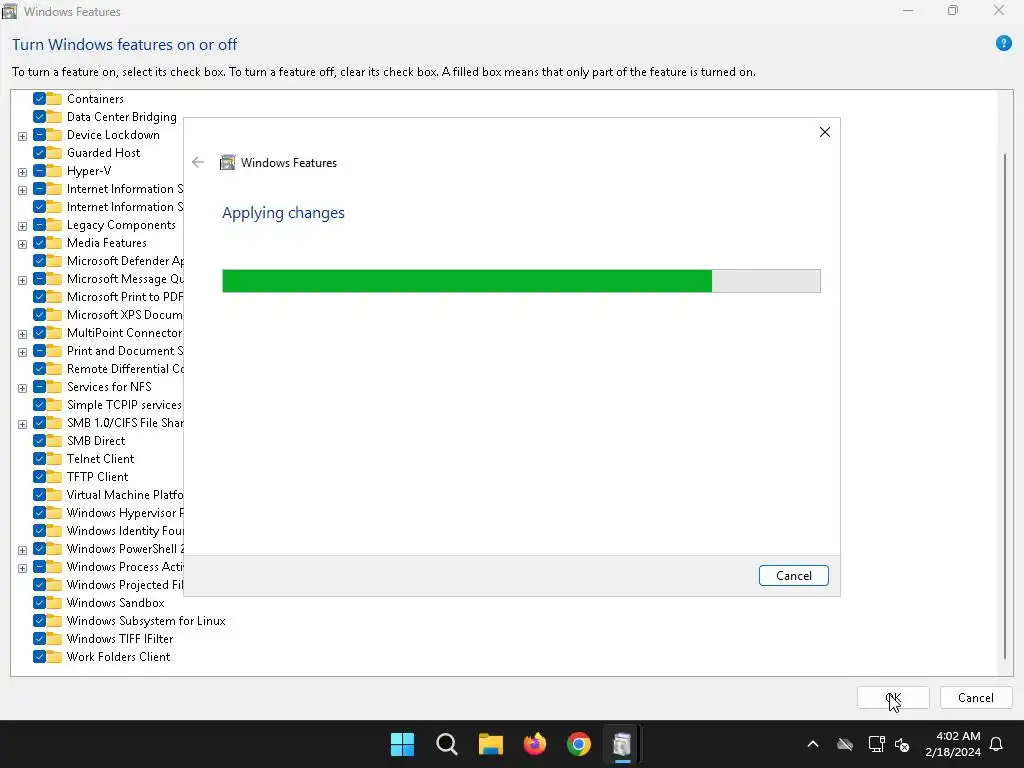Viewport: 1024px width, 768px height.
Task: Toggle Work Folders Client checkbox
Action: (x=39, y=657)
